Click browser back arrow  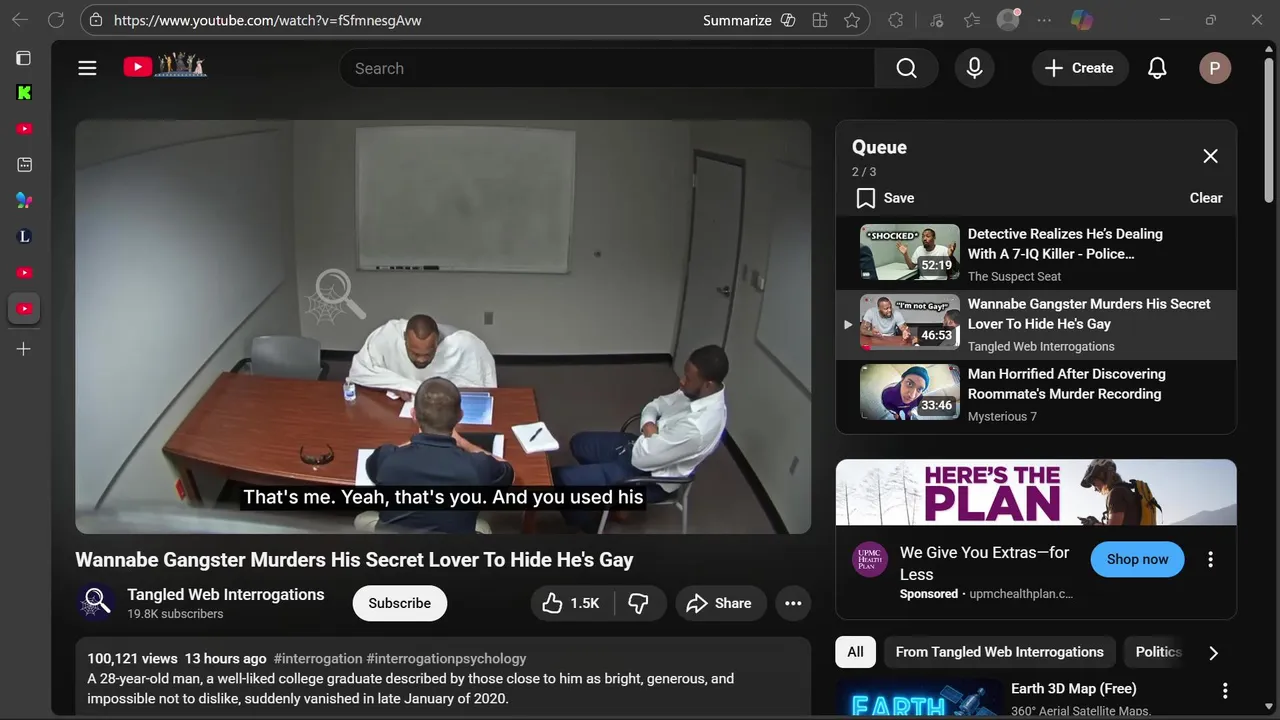(x=20, y=20)
